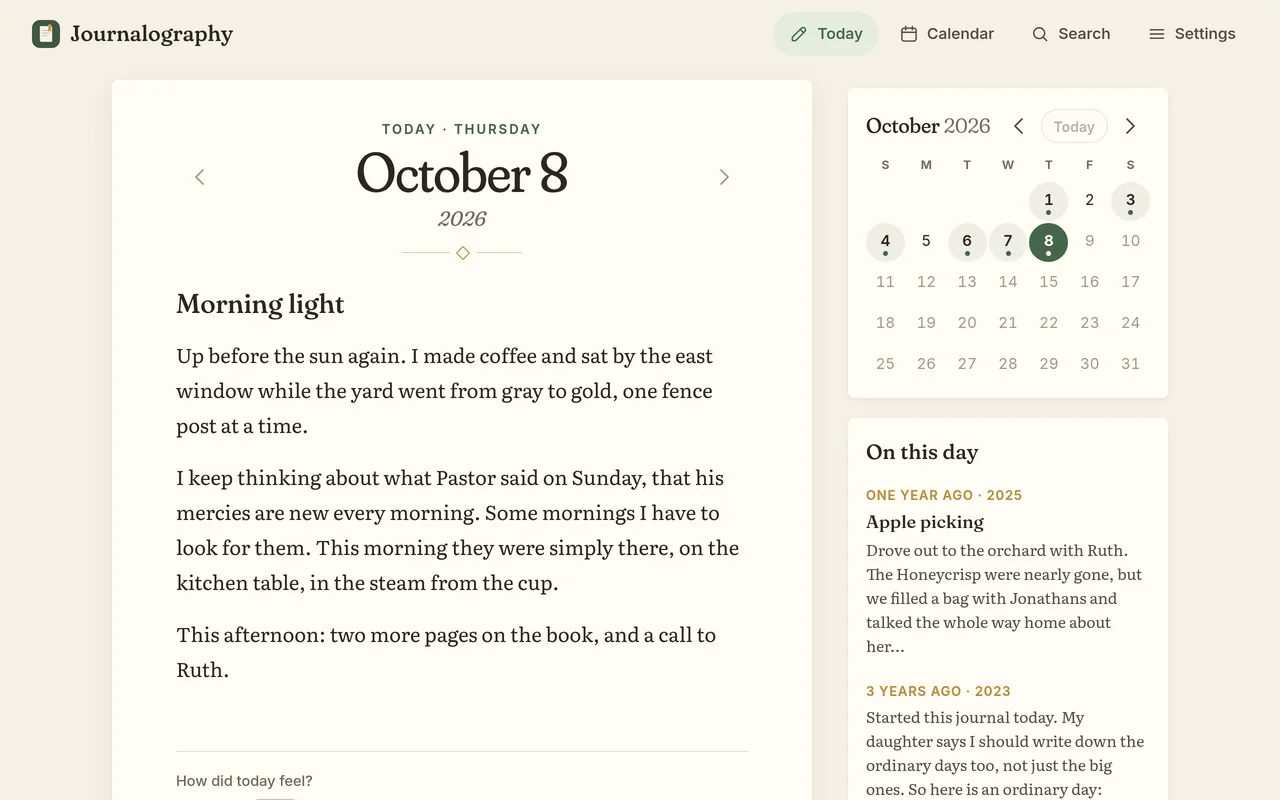
Task: Select October 4 in calendar
Action: [x=885, y=242]
